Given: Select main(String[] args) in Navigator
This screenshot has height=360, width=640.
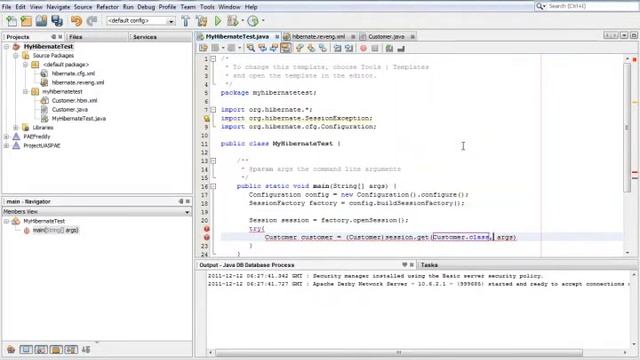Looking at the screenshot, I should pyautogui.click(x=56, y=230).
